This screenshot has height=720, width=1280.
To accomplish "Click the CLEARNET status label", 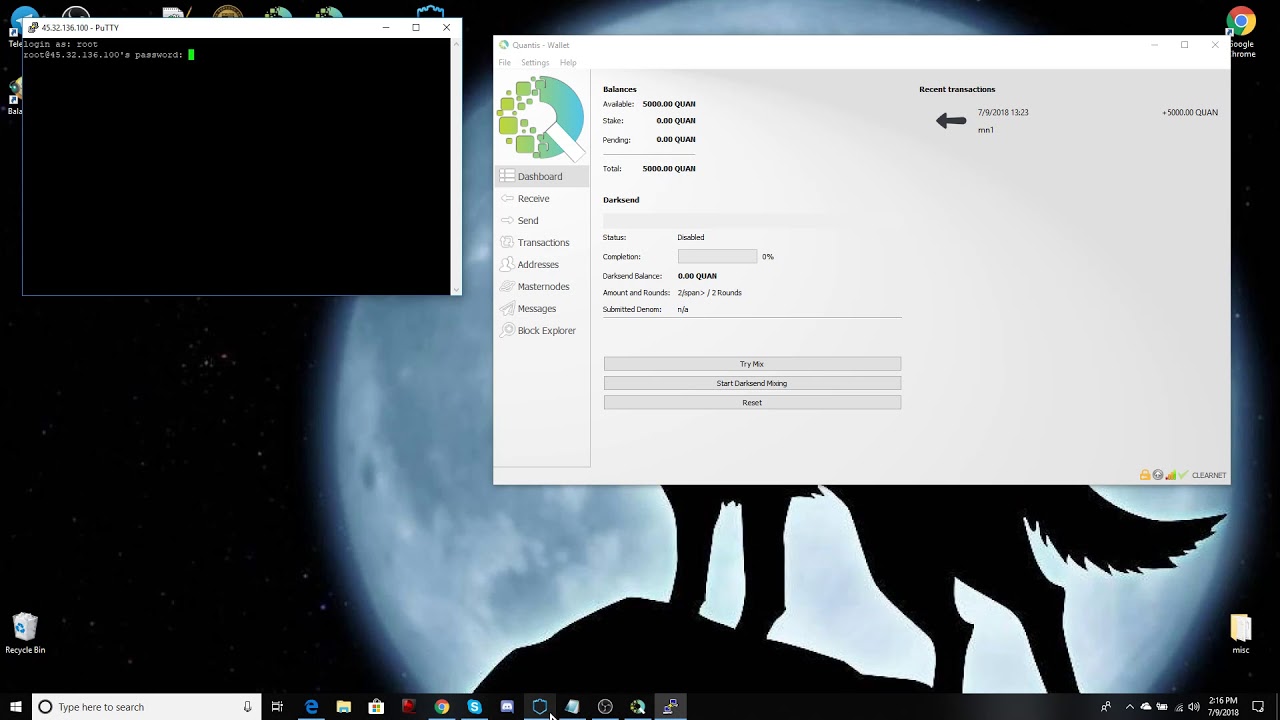I will pyautogui.click(x=1209, y=475).
